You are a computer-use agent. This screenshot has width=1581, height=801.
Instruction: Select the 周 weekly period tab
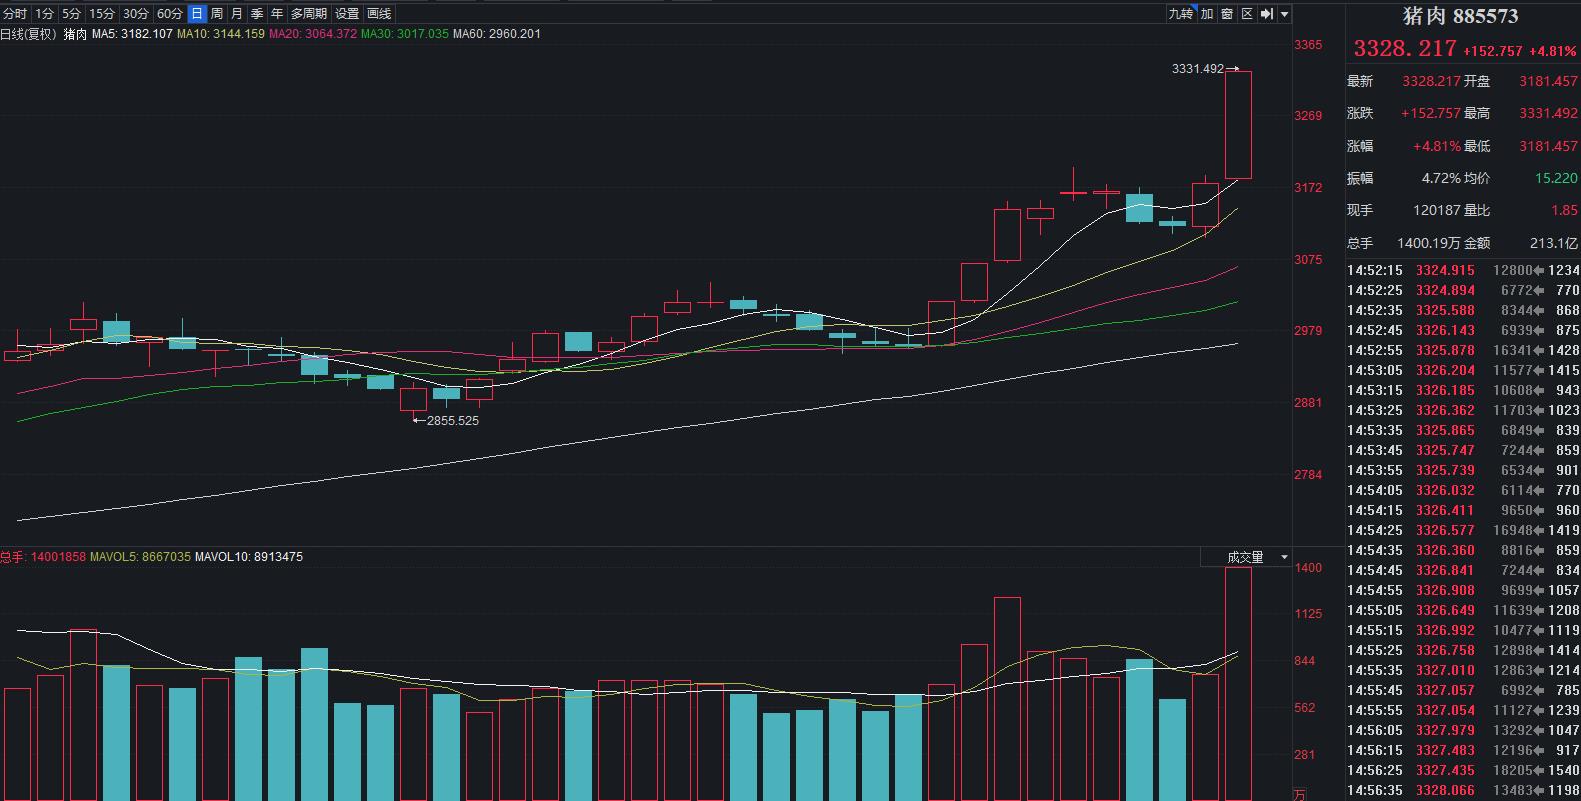pos(217,14)
